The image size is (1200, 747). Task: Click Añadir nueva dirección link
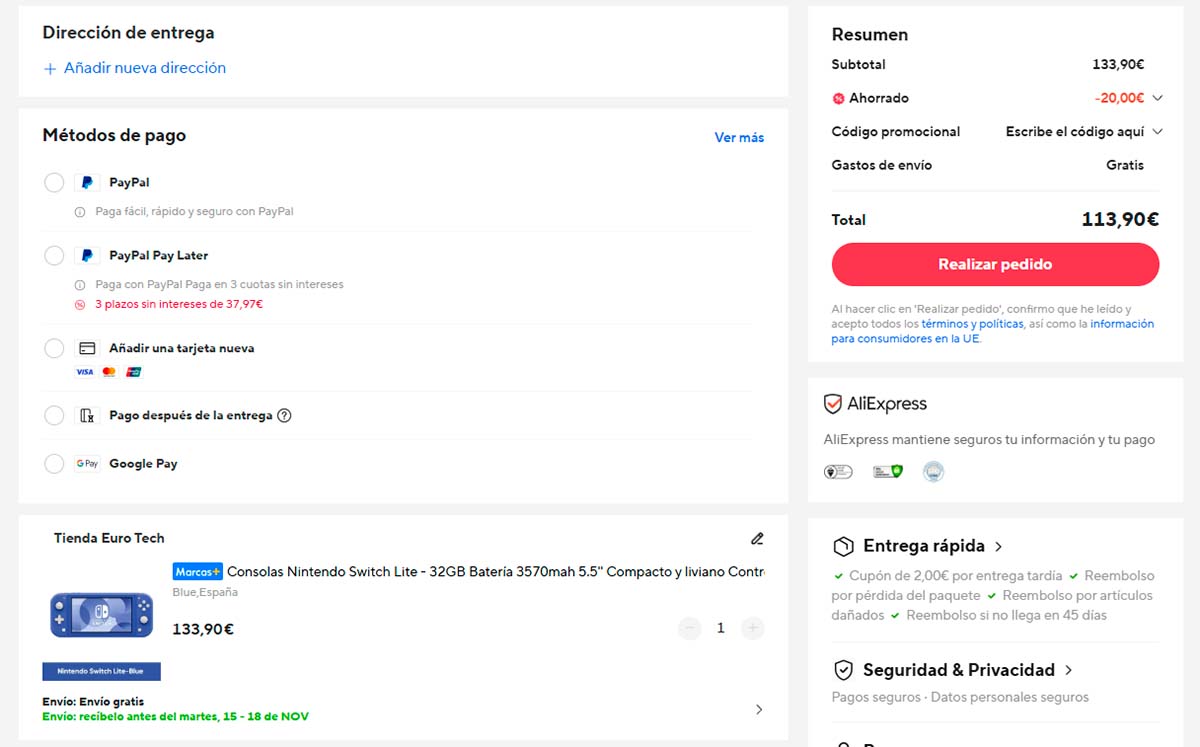coord(135,68)
